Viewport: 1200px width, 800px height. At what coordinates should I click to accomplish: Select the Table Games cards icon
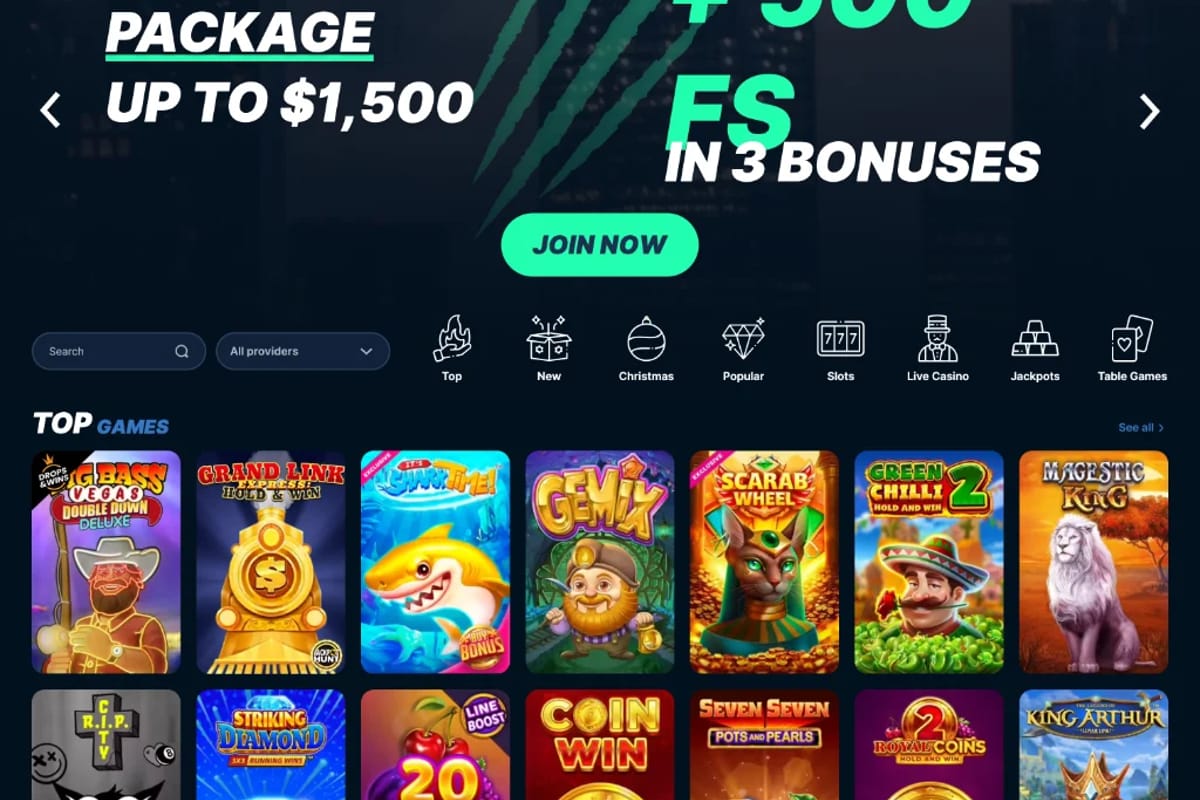tap(1132, 340)
